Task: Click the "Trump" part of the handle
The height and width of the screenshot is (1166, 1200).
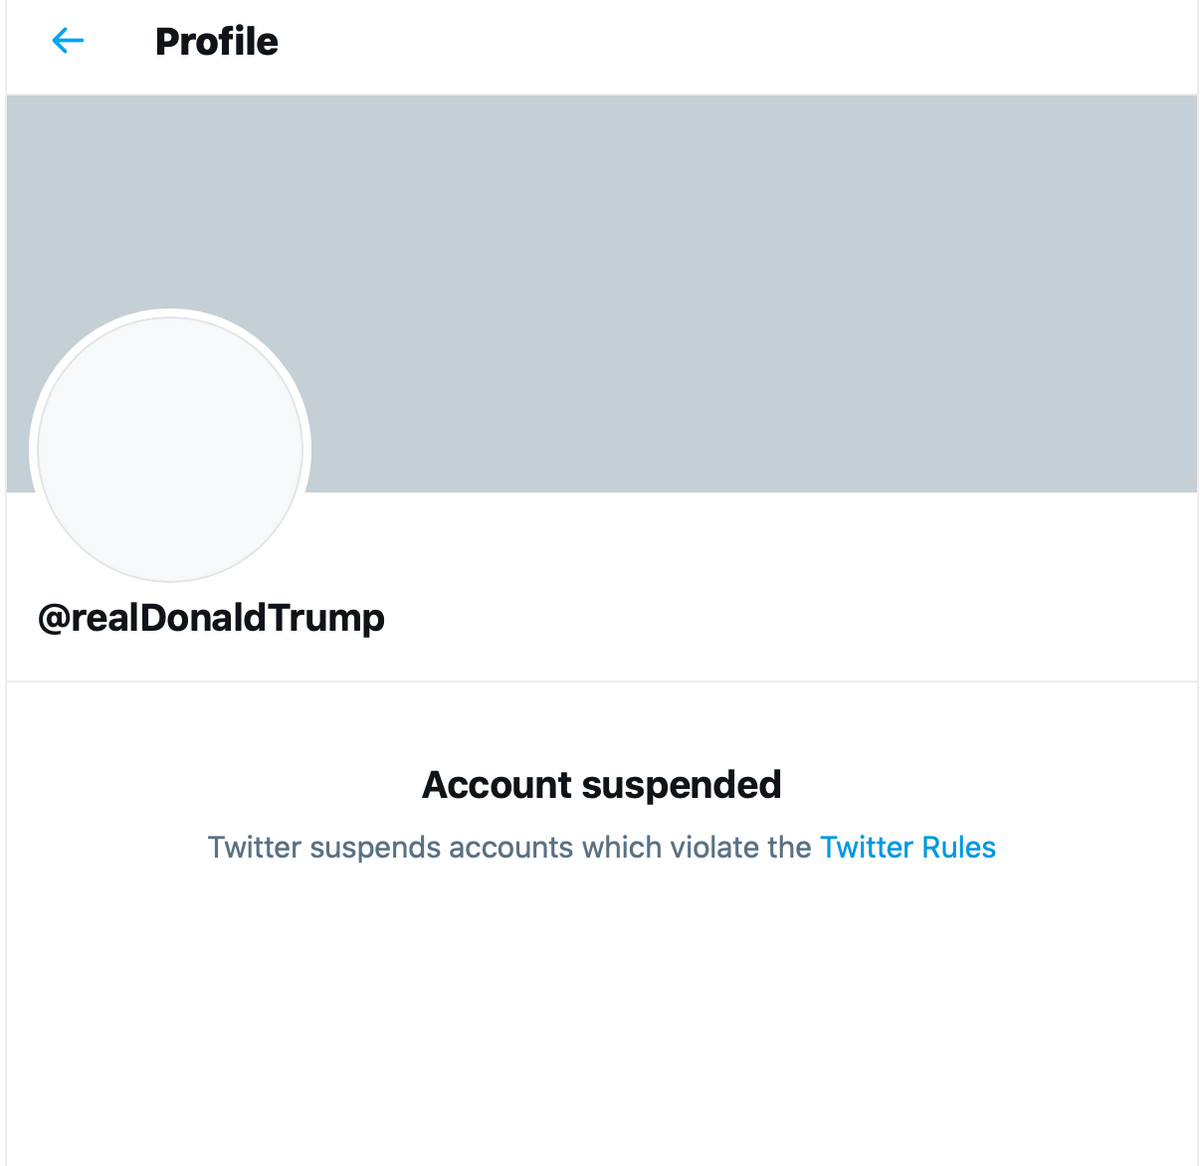Action: tap(326, 618)
